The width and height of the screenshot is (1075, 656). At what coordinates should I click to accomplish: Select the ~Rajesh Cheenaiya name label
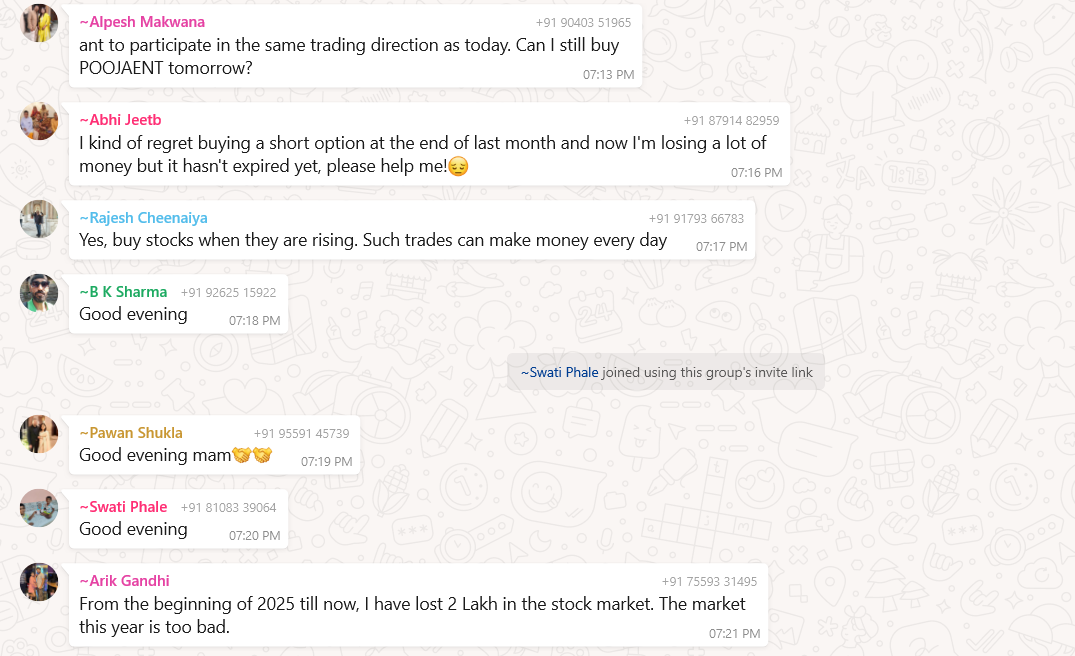click(143, 218)
